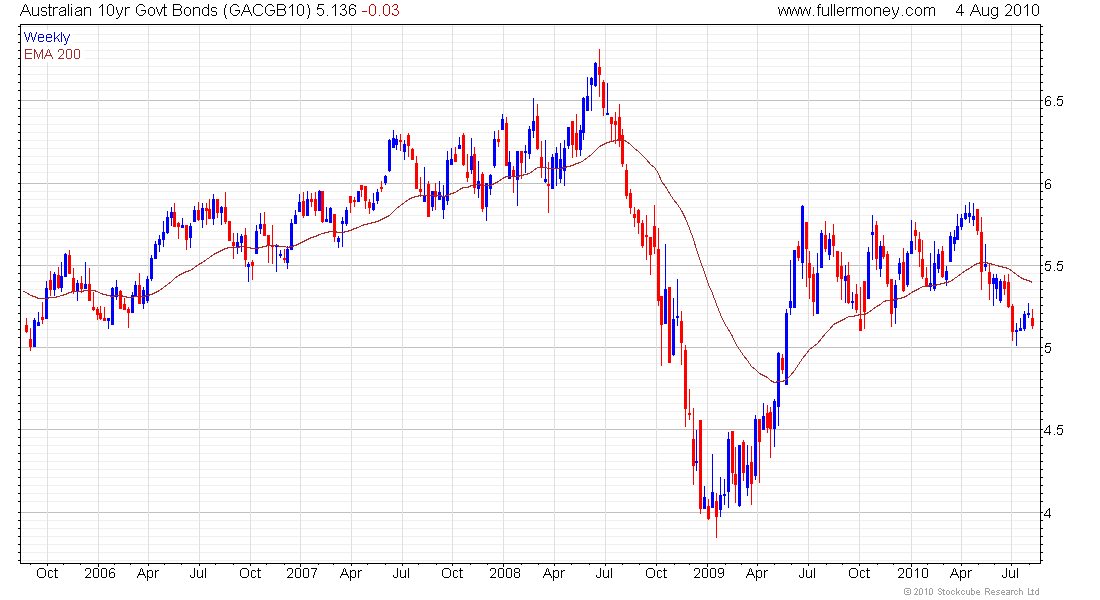Click the final 'Jul' label after 2010
This screenshot has width=1100, height=600.
1010,573
